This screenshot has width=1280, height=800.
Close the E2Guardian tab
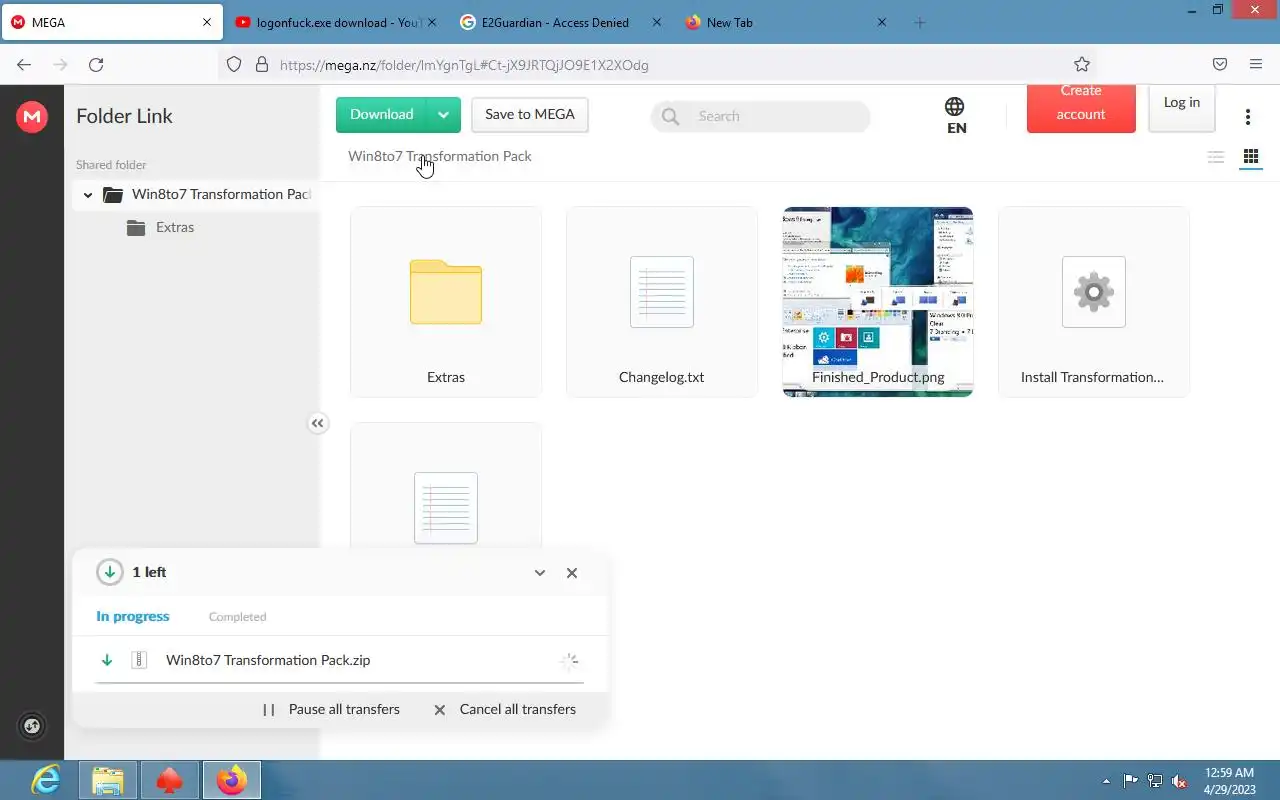click(656, 22)
